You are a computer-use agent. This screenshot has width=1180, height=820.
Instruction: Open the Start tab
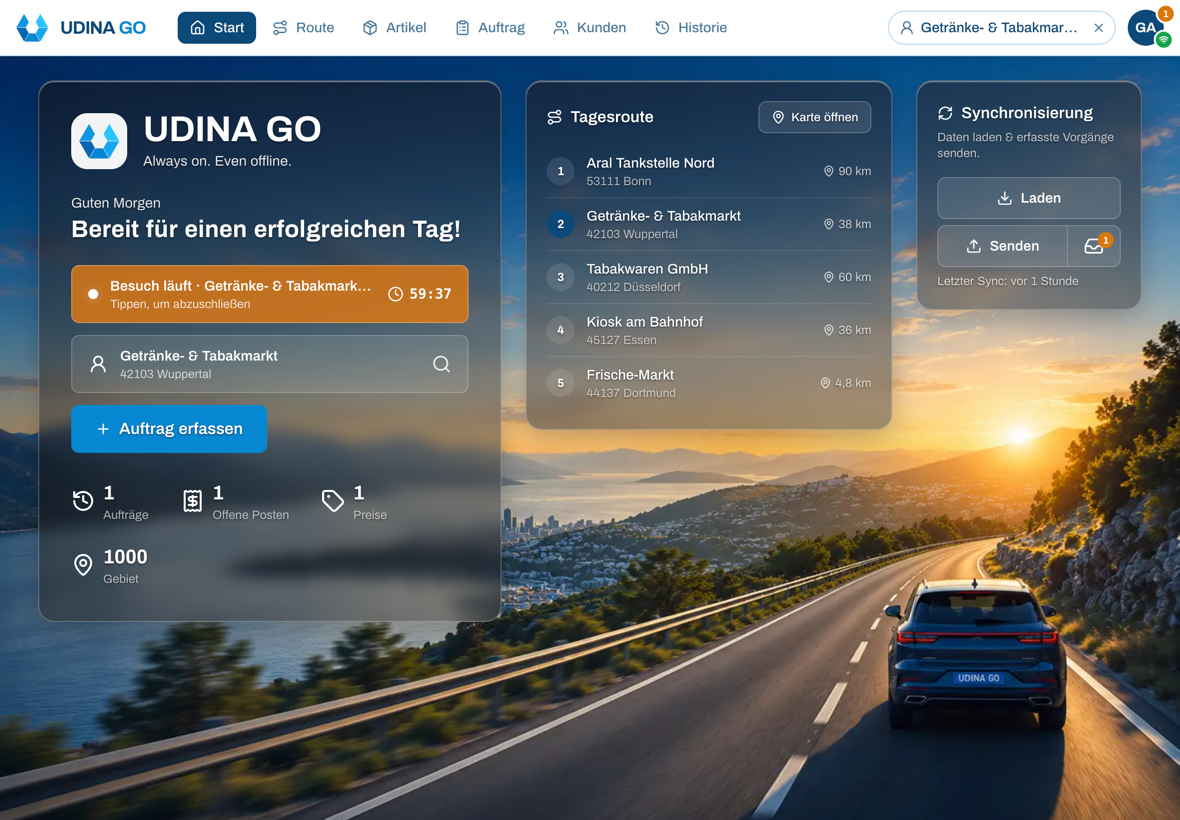tap(217, 28)
